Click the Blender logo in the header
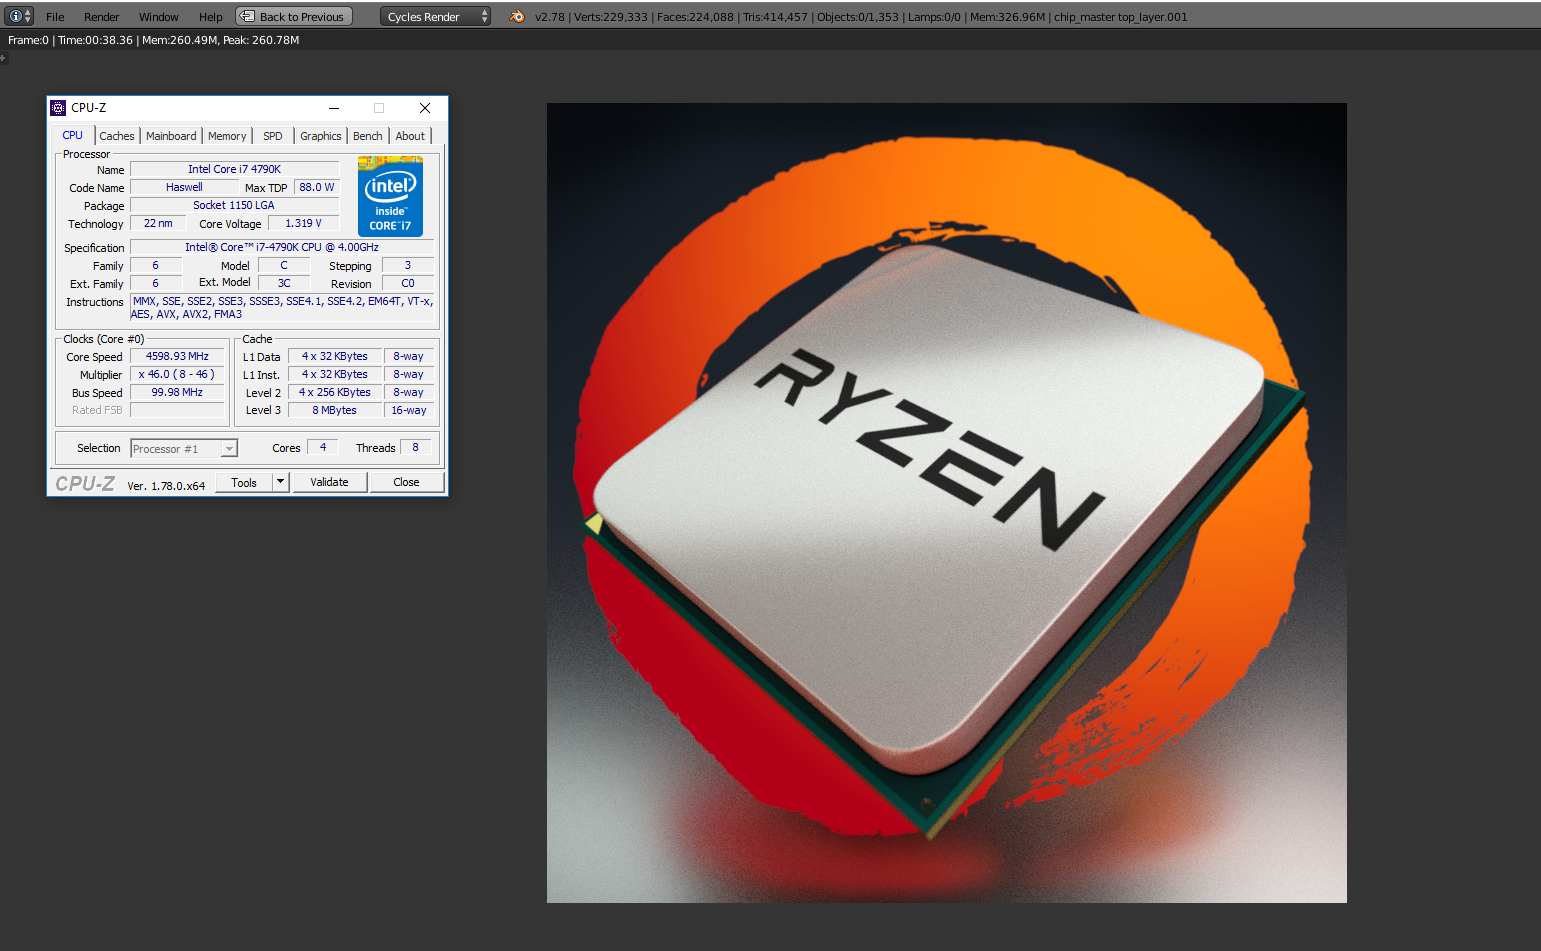The height and width of the screenshot is (951, 1541). [x=517, y=16]
